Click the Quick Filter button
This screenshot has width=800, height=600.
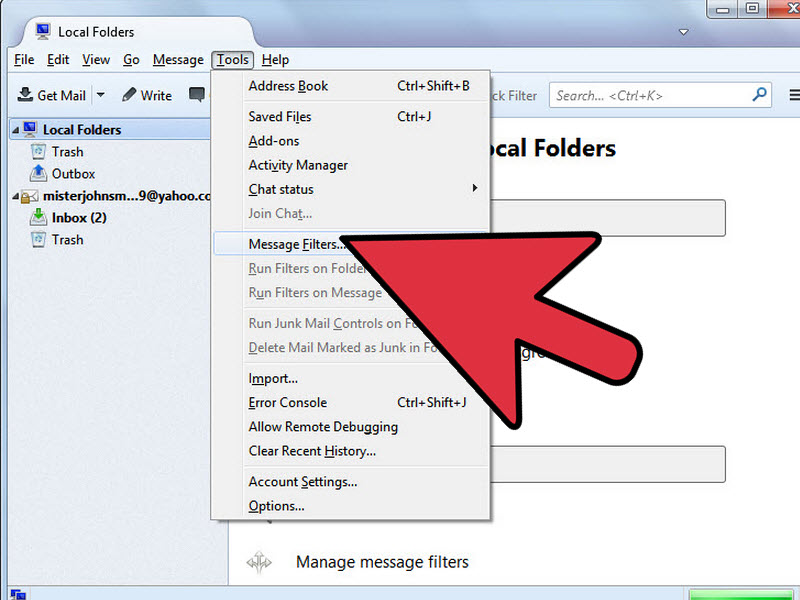pos(514,95)
